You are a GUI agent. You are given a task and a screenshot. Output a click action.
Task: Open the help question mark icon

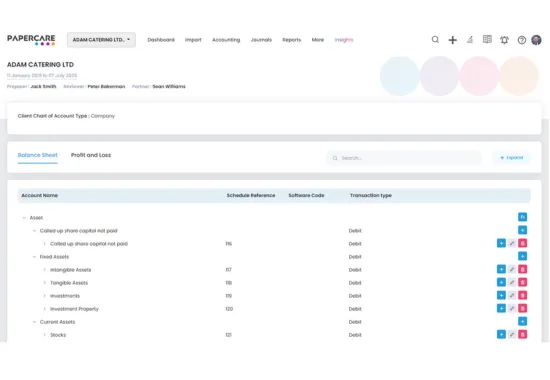click(x=522, y=40)
